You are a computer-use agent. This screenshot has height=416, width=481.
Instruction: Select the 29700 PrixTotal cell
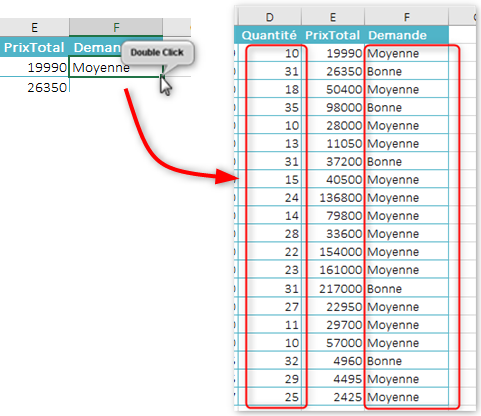pyautogui.click(x=333, y=324)
